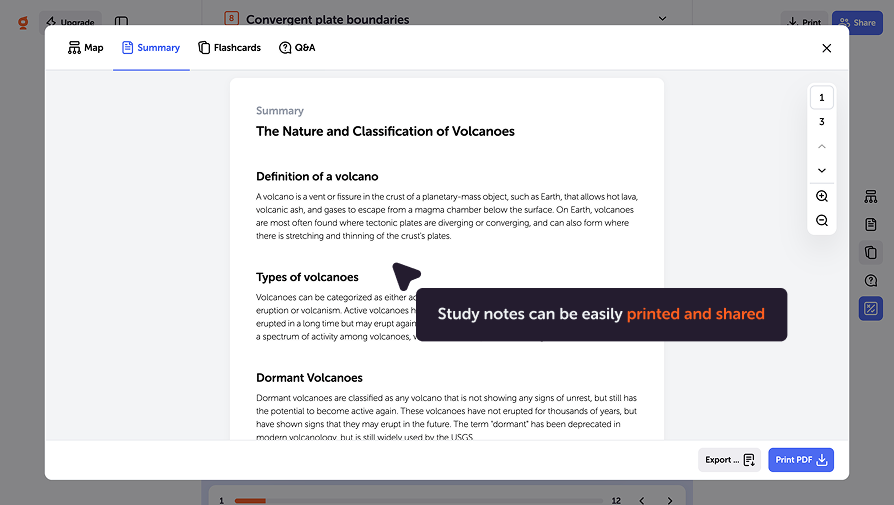
Task: Go to previous page with up chevron
Action: (x=822, y=146)
